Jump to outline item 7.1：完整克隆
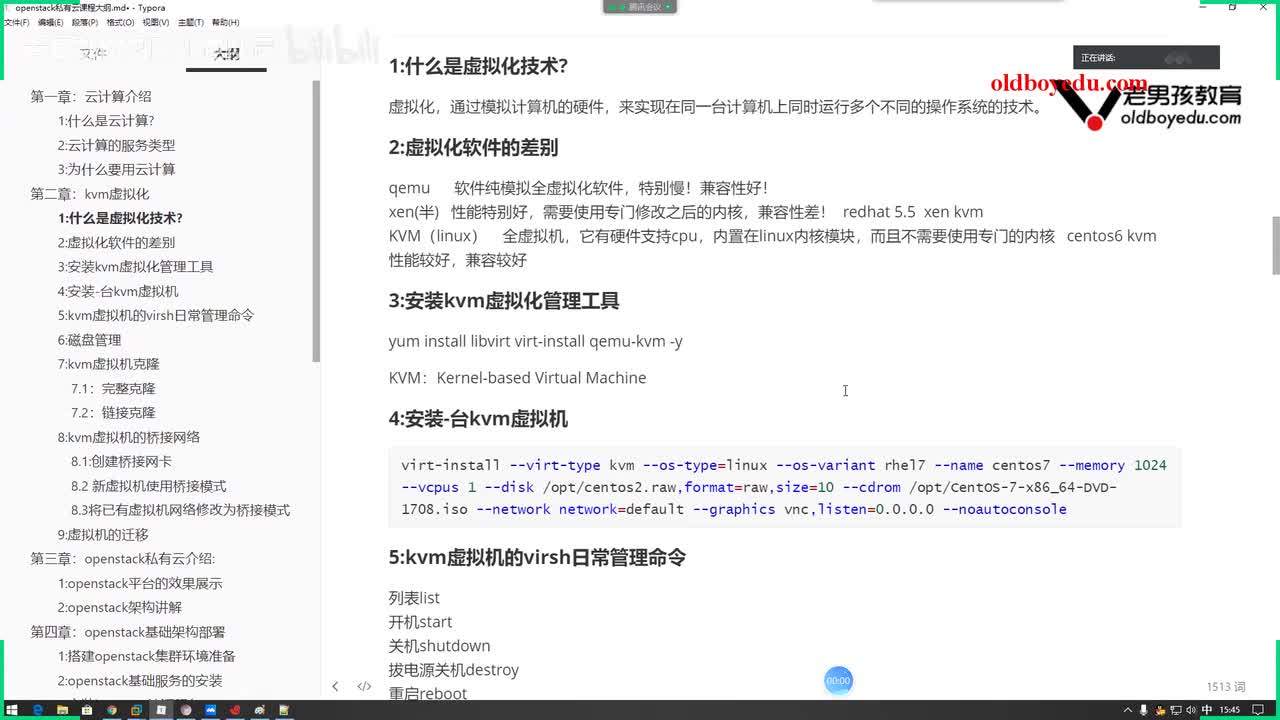Viewport: 1280px width, 720px height. tap(113, 389)
